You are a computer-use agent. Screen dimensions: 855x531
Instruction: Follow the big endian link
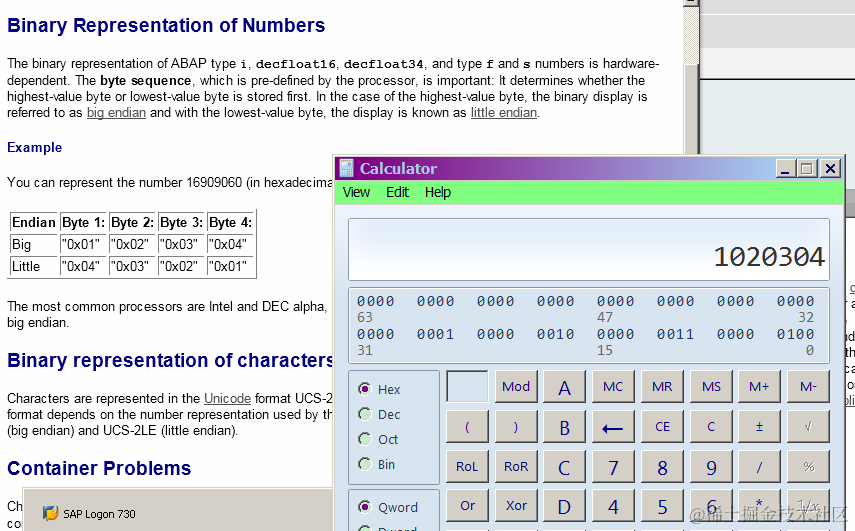[116, 112]
